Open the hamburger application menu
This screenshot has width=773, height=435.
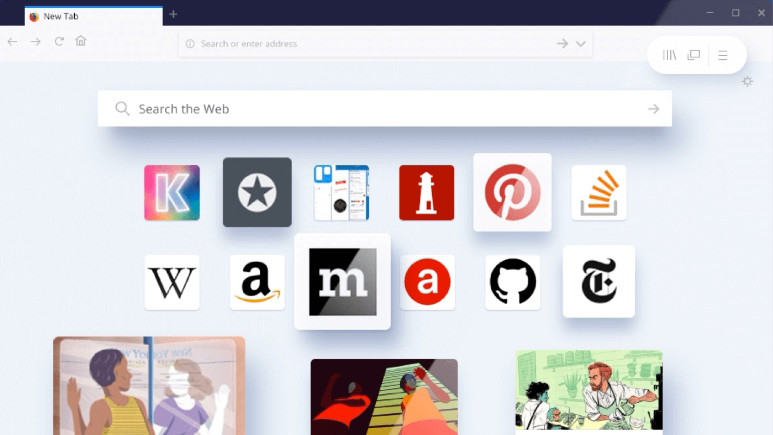723,55
